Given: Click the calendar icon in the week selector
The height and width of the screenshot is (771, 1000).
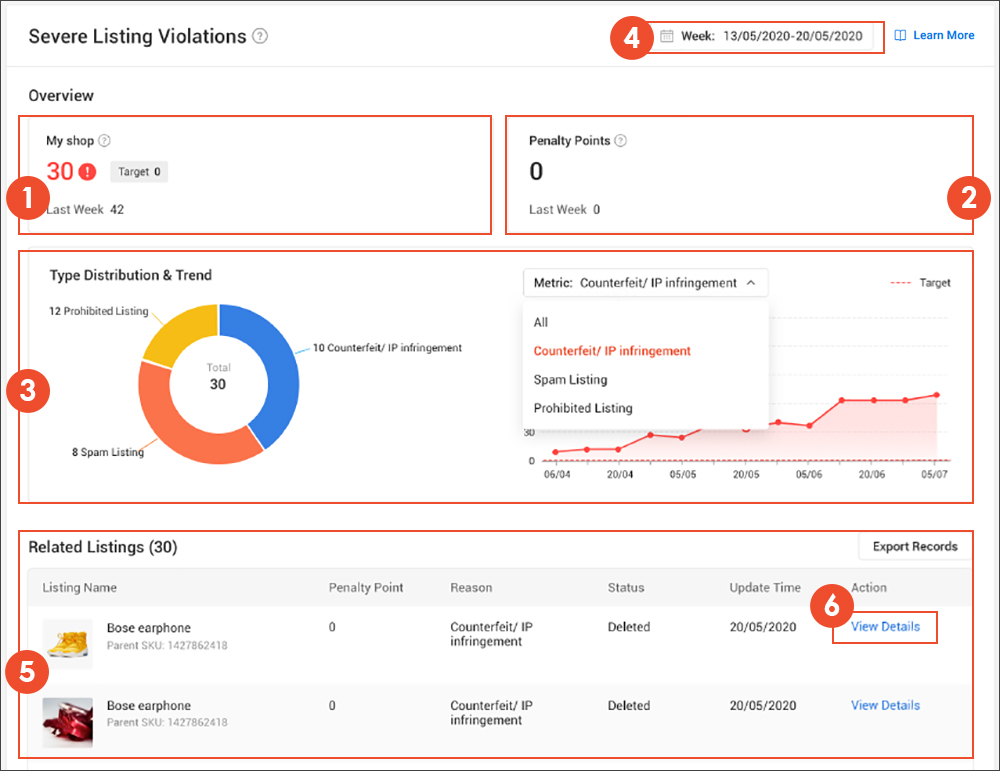Looking at the screenshot, I should click(x=665, y=35).
